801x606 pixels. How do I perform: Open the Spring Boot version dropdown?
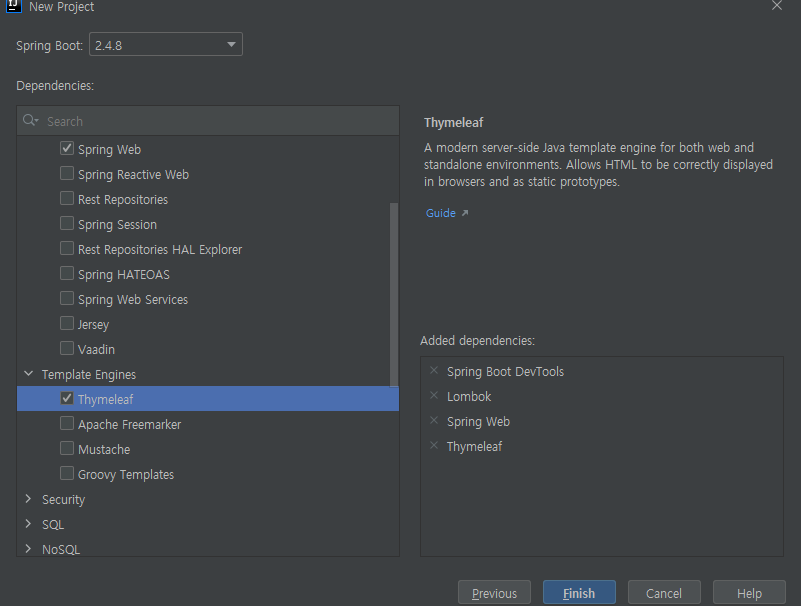(x=166, y=45)
